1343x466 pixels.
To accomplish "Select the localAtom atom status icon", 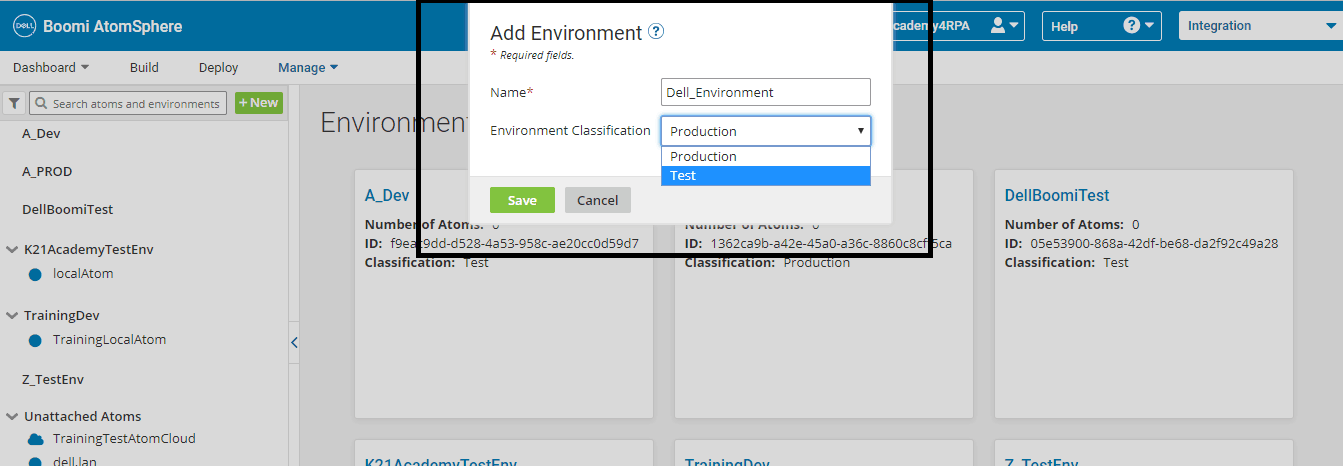I will click(35, 274).
